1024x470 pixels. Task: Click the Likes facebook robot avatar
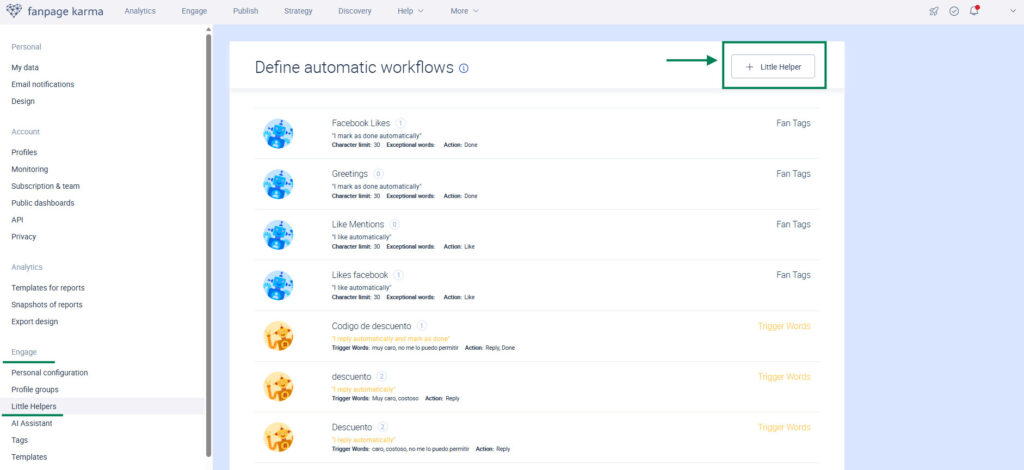point(278,285)
